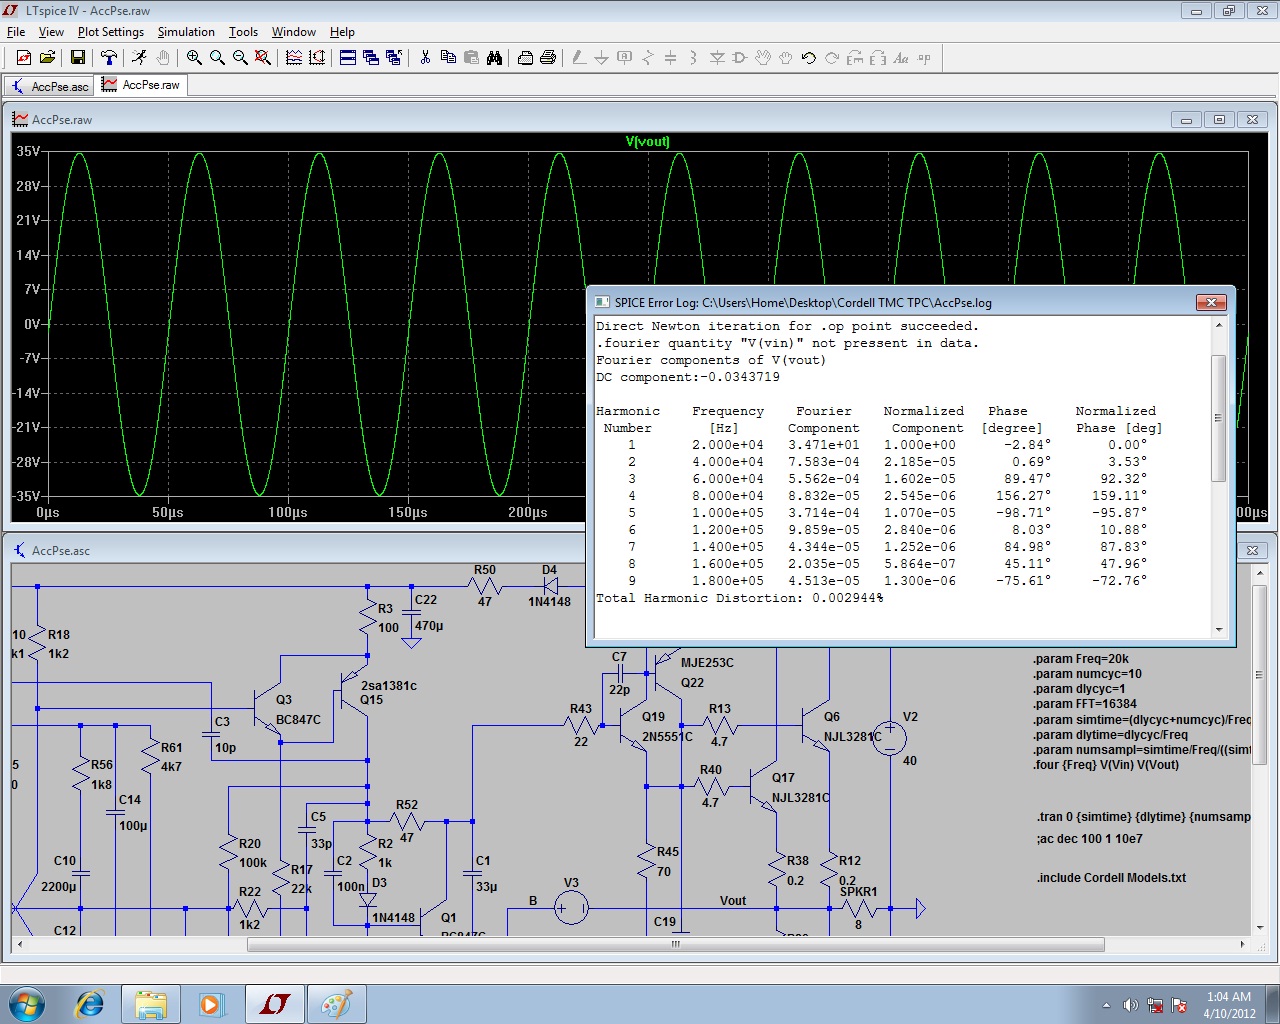Click the Error Log scrollbar up arrow
The image size is (1280, 1024).
click(x=1218, y=325)
